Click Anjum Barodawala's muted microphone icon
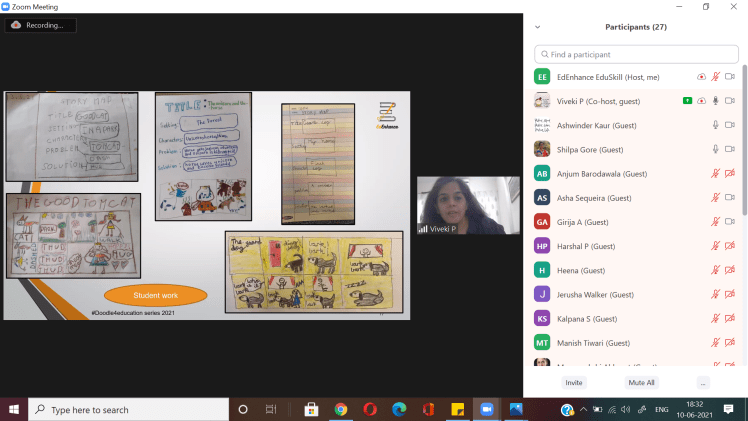 pyautogui.click(x=715, y=173)
